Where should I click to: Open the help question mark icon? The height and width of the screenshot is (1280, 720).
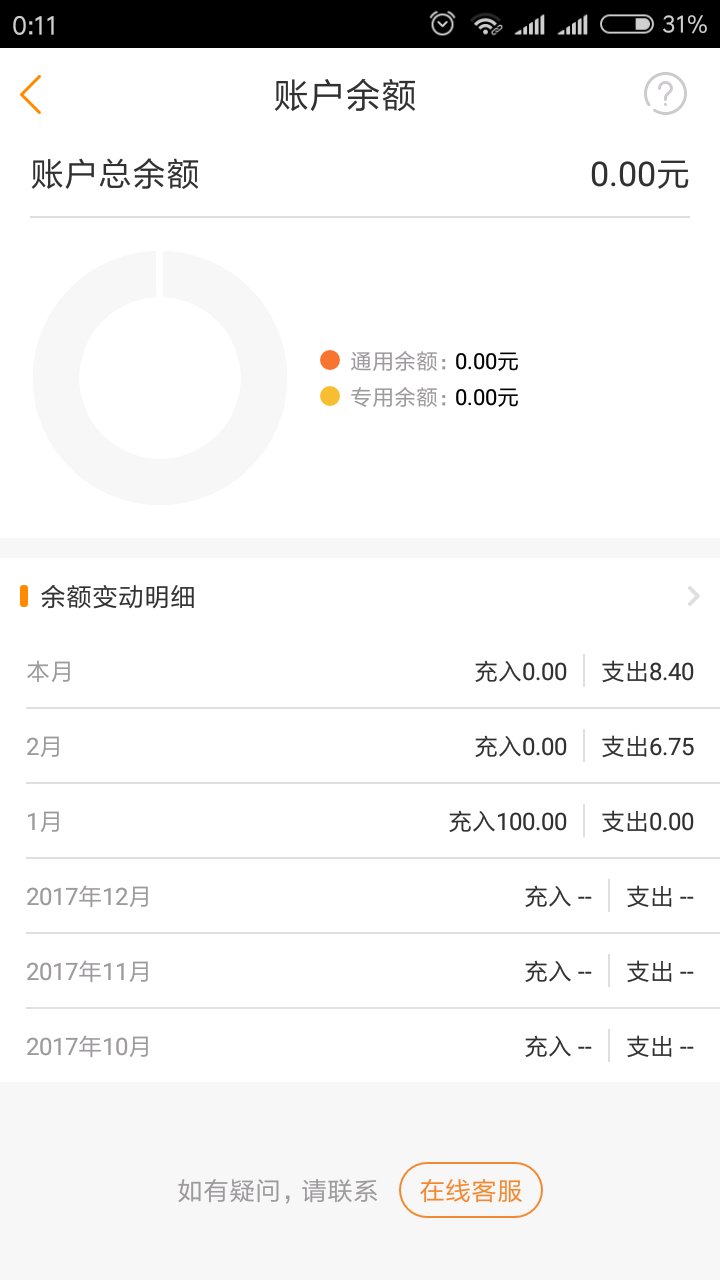tap(665, 95)
